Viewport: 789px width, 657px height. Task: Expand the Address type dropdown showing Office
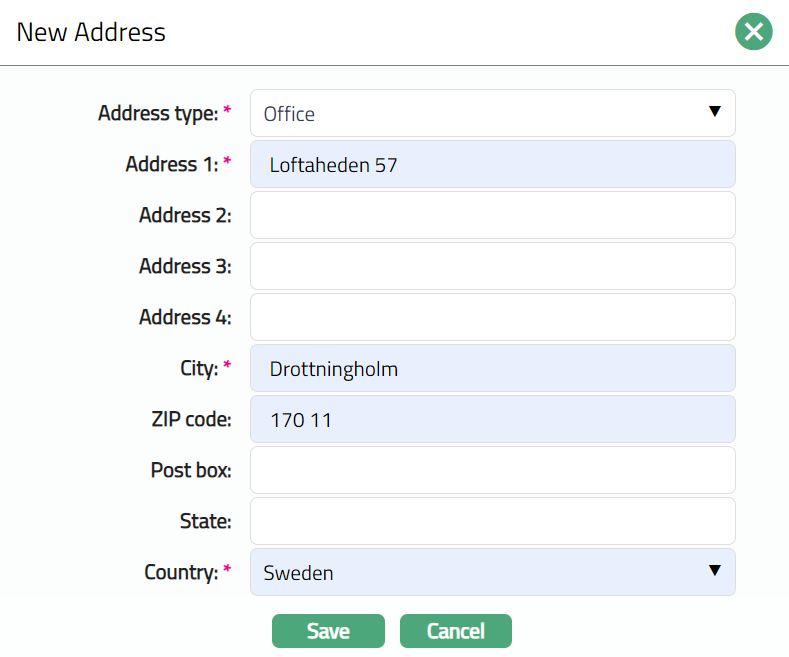point(492,113)
